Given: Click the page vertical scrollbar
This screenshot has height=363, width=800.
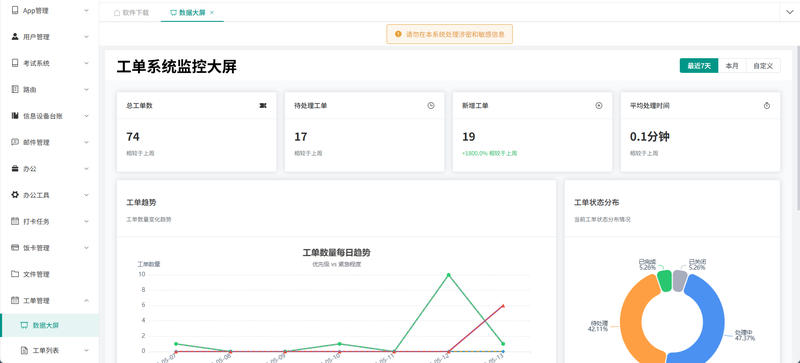Looking at the screenshot, I should pyautogui.click(x=797, y=128).
